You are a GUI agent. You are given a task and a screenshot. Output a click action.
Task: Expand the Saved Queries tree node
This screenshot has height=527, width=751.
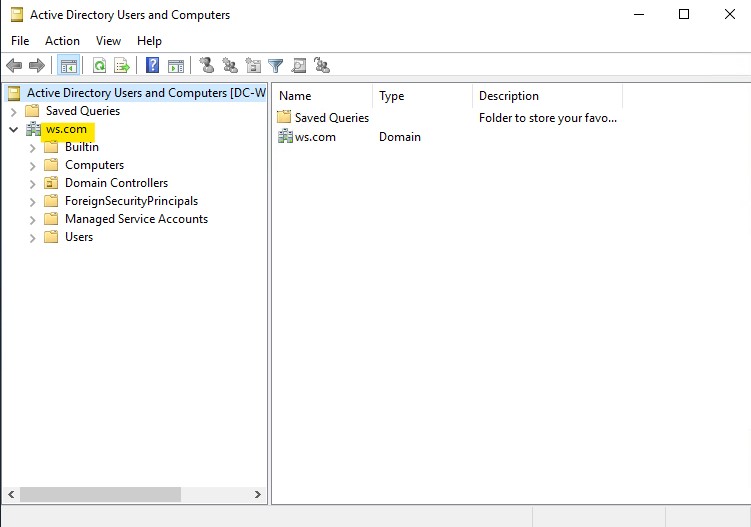pos(13,112)
